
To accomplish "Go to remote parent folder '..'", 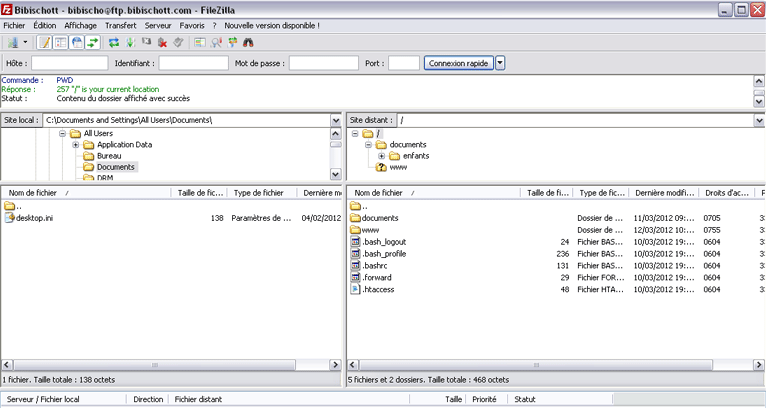I will (x=359, y=206).
